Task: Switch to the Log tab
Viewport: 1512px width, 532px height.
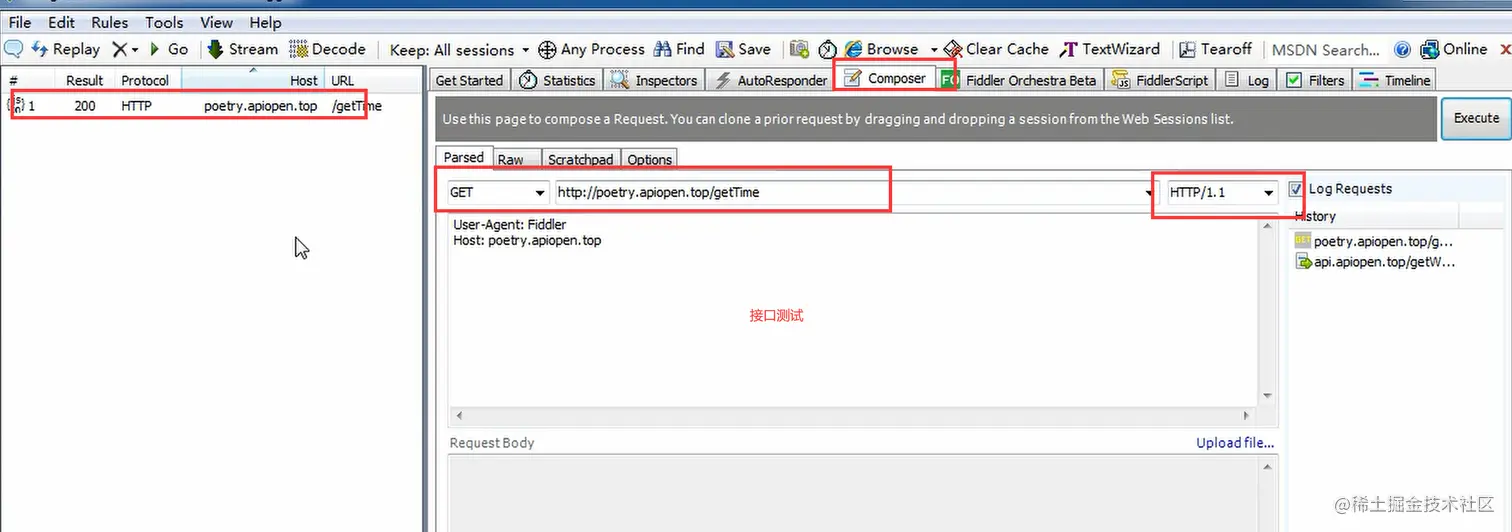Action: coord(1247,80)
